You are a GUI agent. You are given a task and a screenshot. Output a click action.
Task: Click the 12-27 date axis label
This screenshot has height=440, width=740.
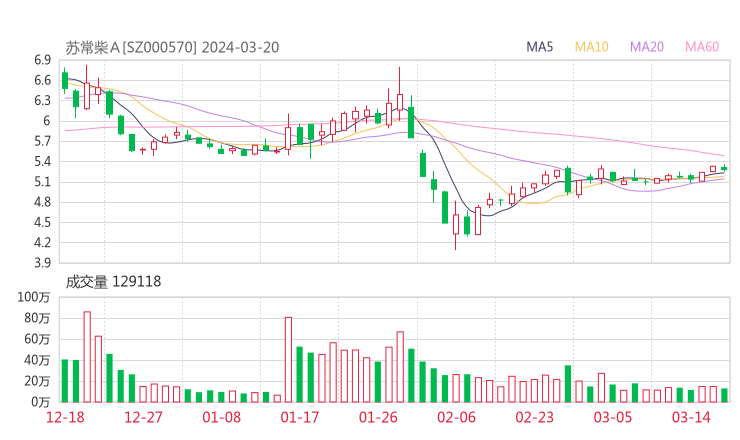[x=143, y=417]
